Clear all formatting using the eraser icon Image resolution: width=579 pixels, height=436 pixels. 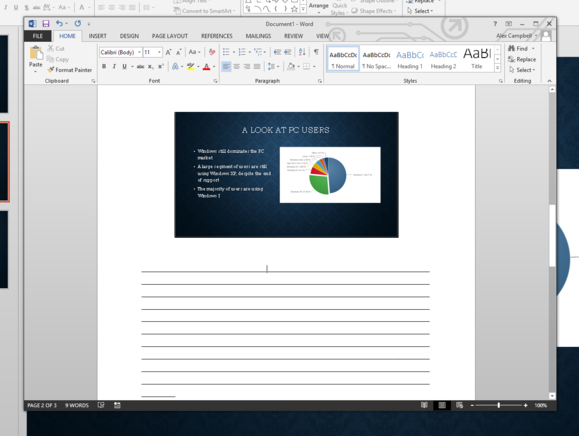212,52
